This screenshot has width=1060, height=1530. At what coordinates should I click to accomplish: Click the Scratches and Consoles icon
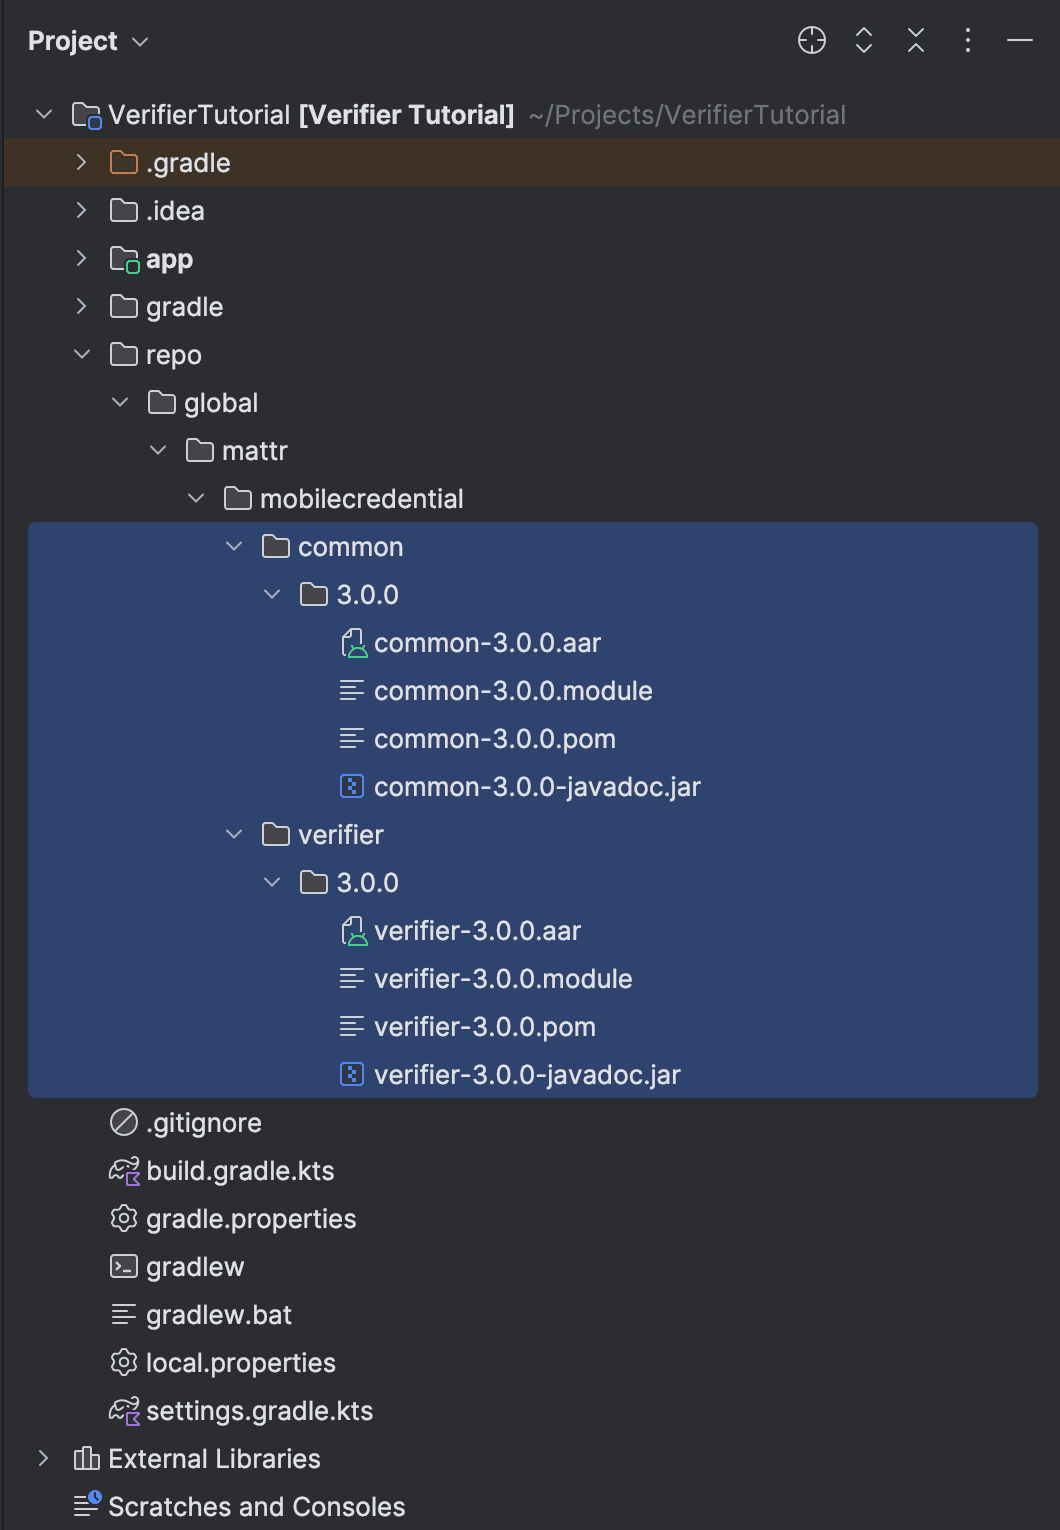coord(87,1506)
